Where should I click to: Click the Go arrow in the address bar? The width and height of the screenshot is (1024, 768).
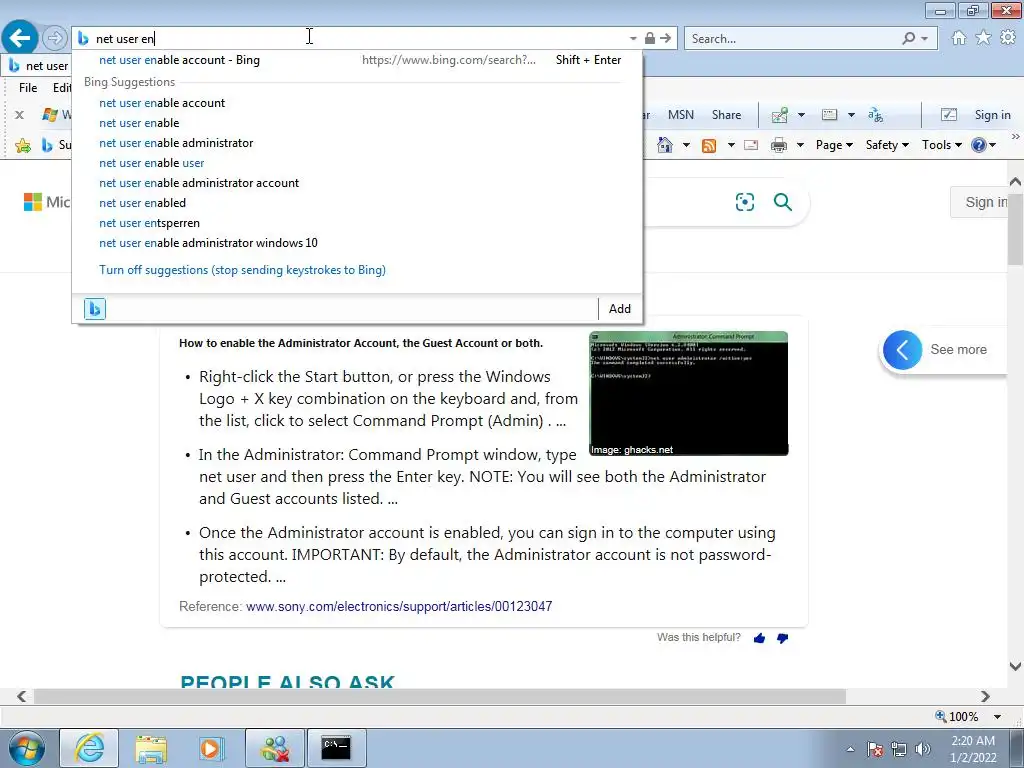(x=665, y=39)
